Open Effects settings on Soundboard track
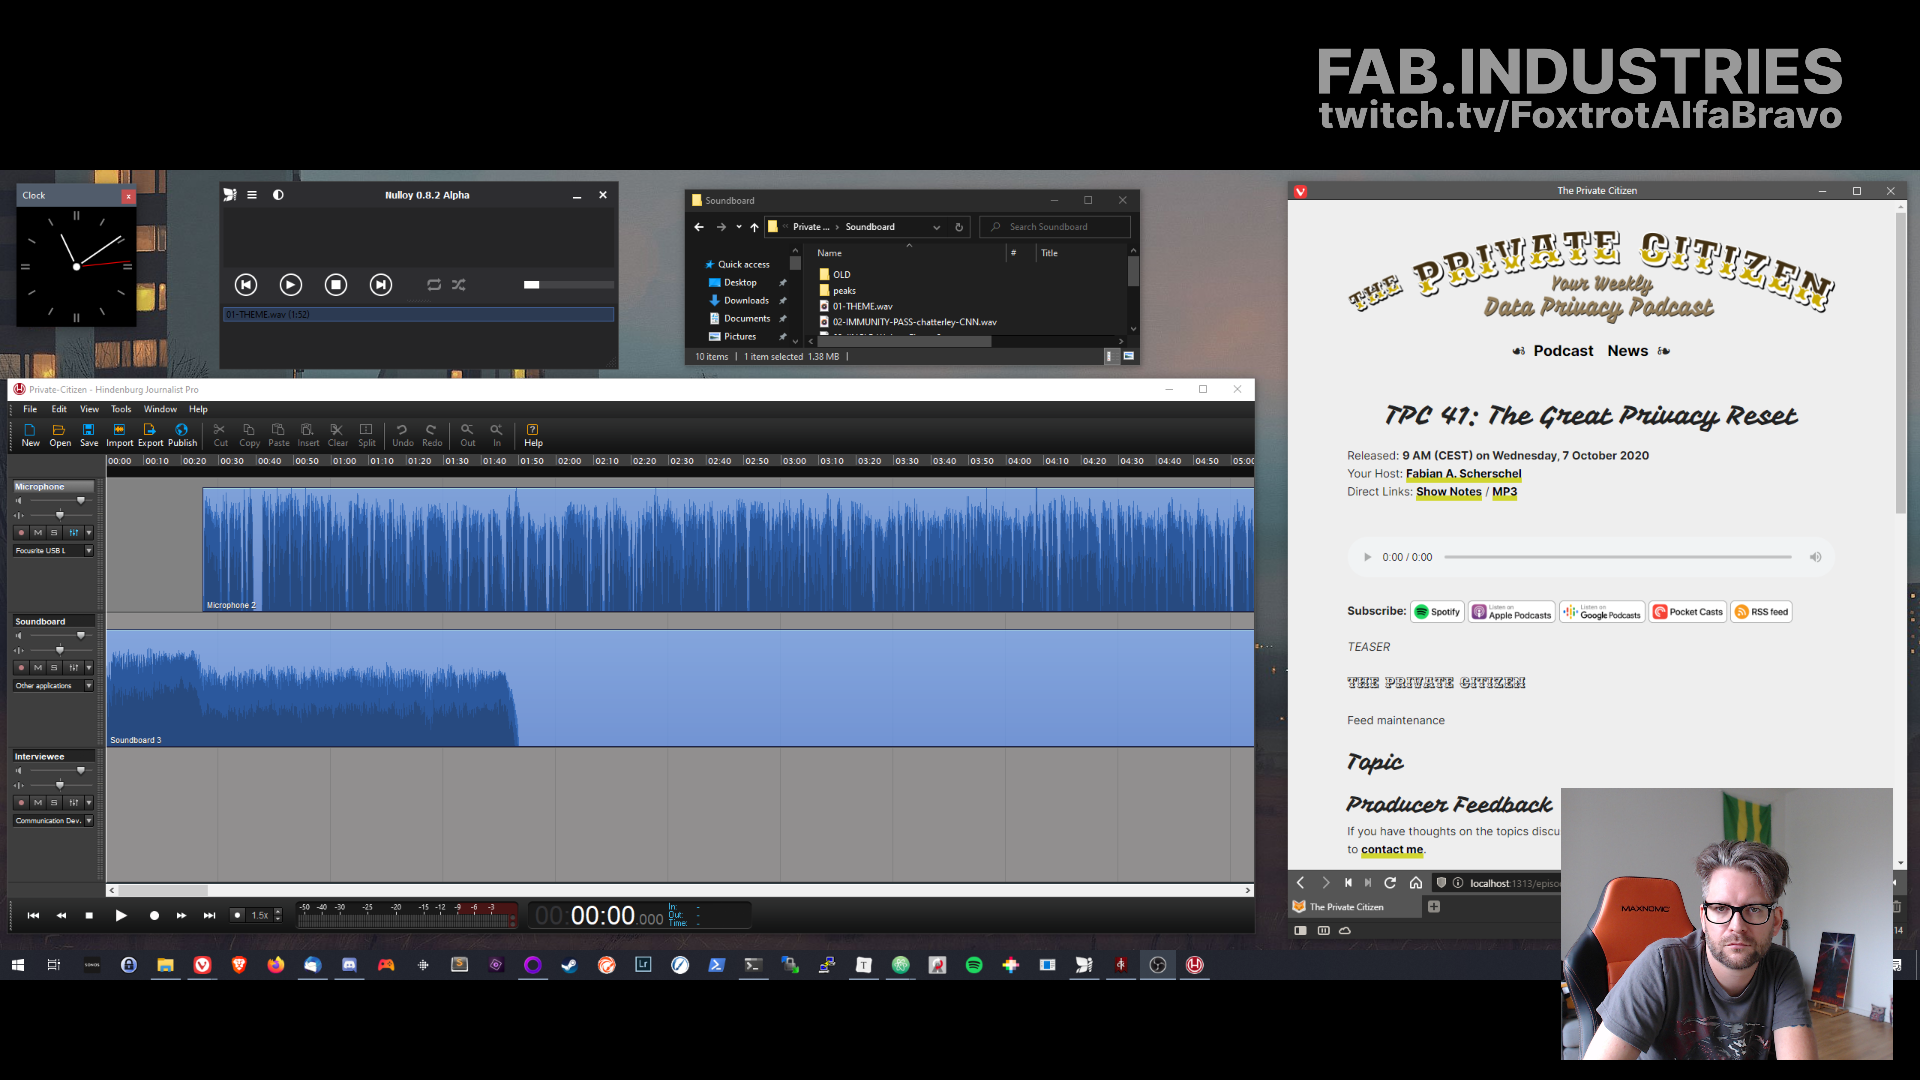This screenshot has height=1080, width=1920. tap(73, 668)
